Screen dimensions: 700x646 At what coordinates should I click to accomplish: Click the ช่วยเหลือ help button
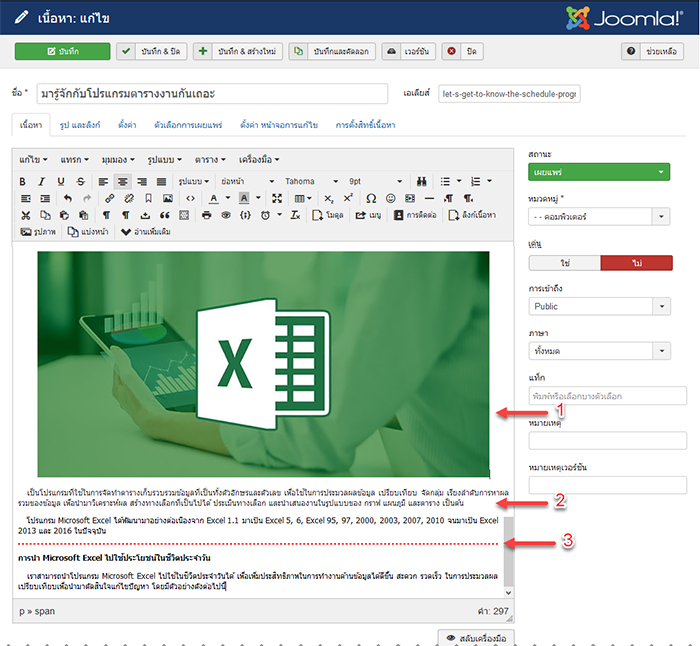click(x=652, y=51)
